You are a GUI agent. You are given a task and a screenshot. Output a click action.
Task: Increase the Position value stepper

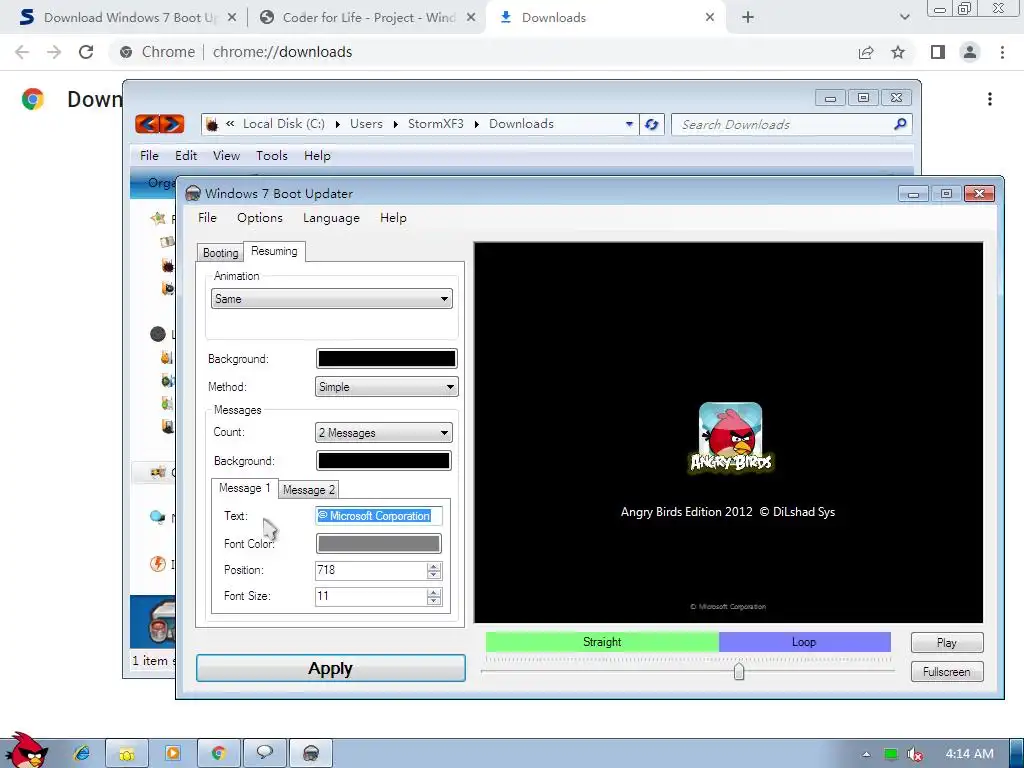(434, 566)
